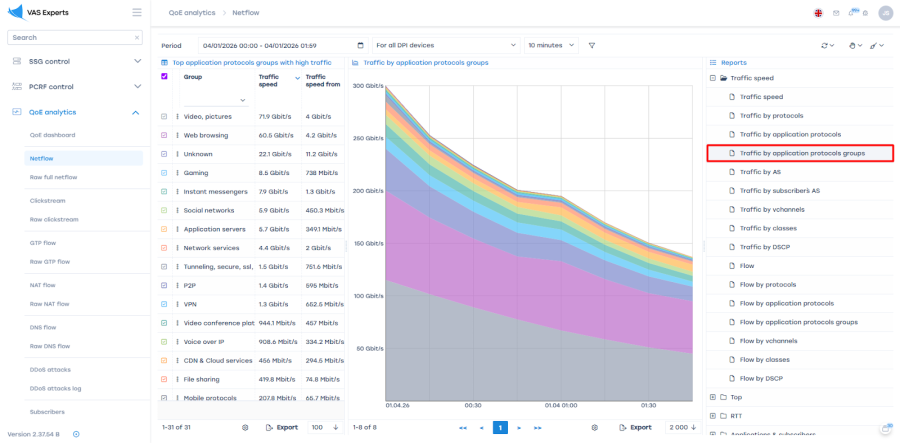Toggle the select-all checkbox in table header

pos(165,76)
